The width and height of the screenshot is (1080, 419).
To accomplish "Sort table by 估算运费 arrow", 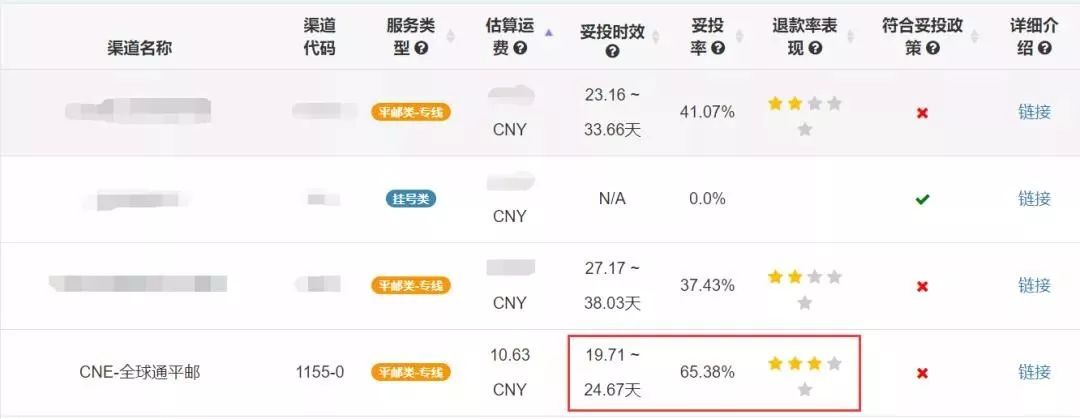I will click(549, 32).
